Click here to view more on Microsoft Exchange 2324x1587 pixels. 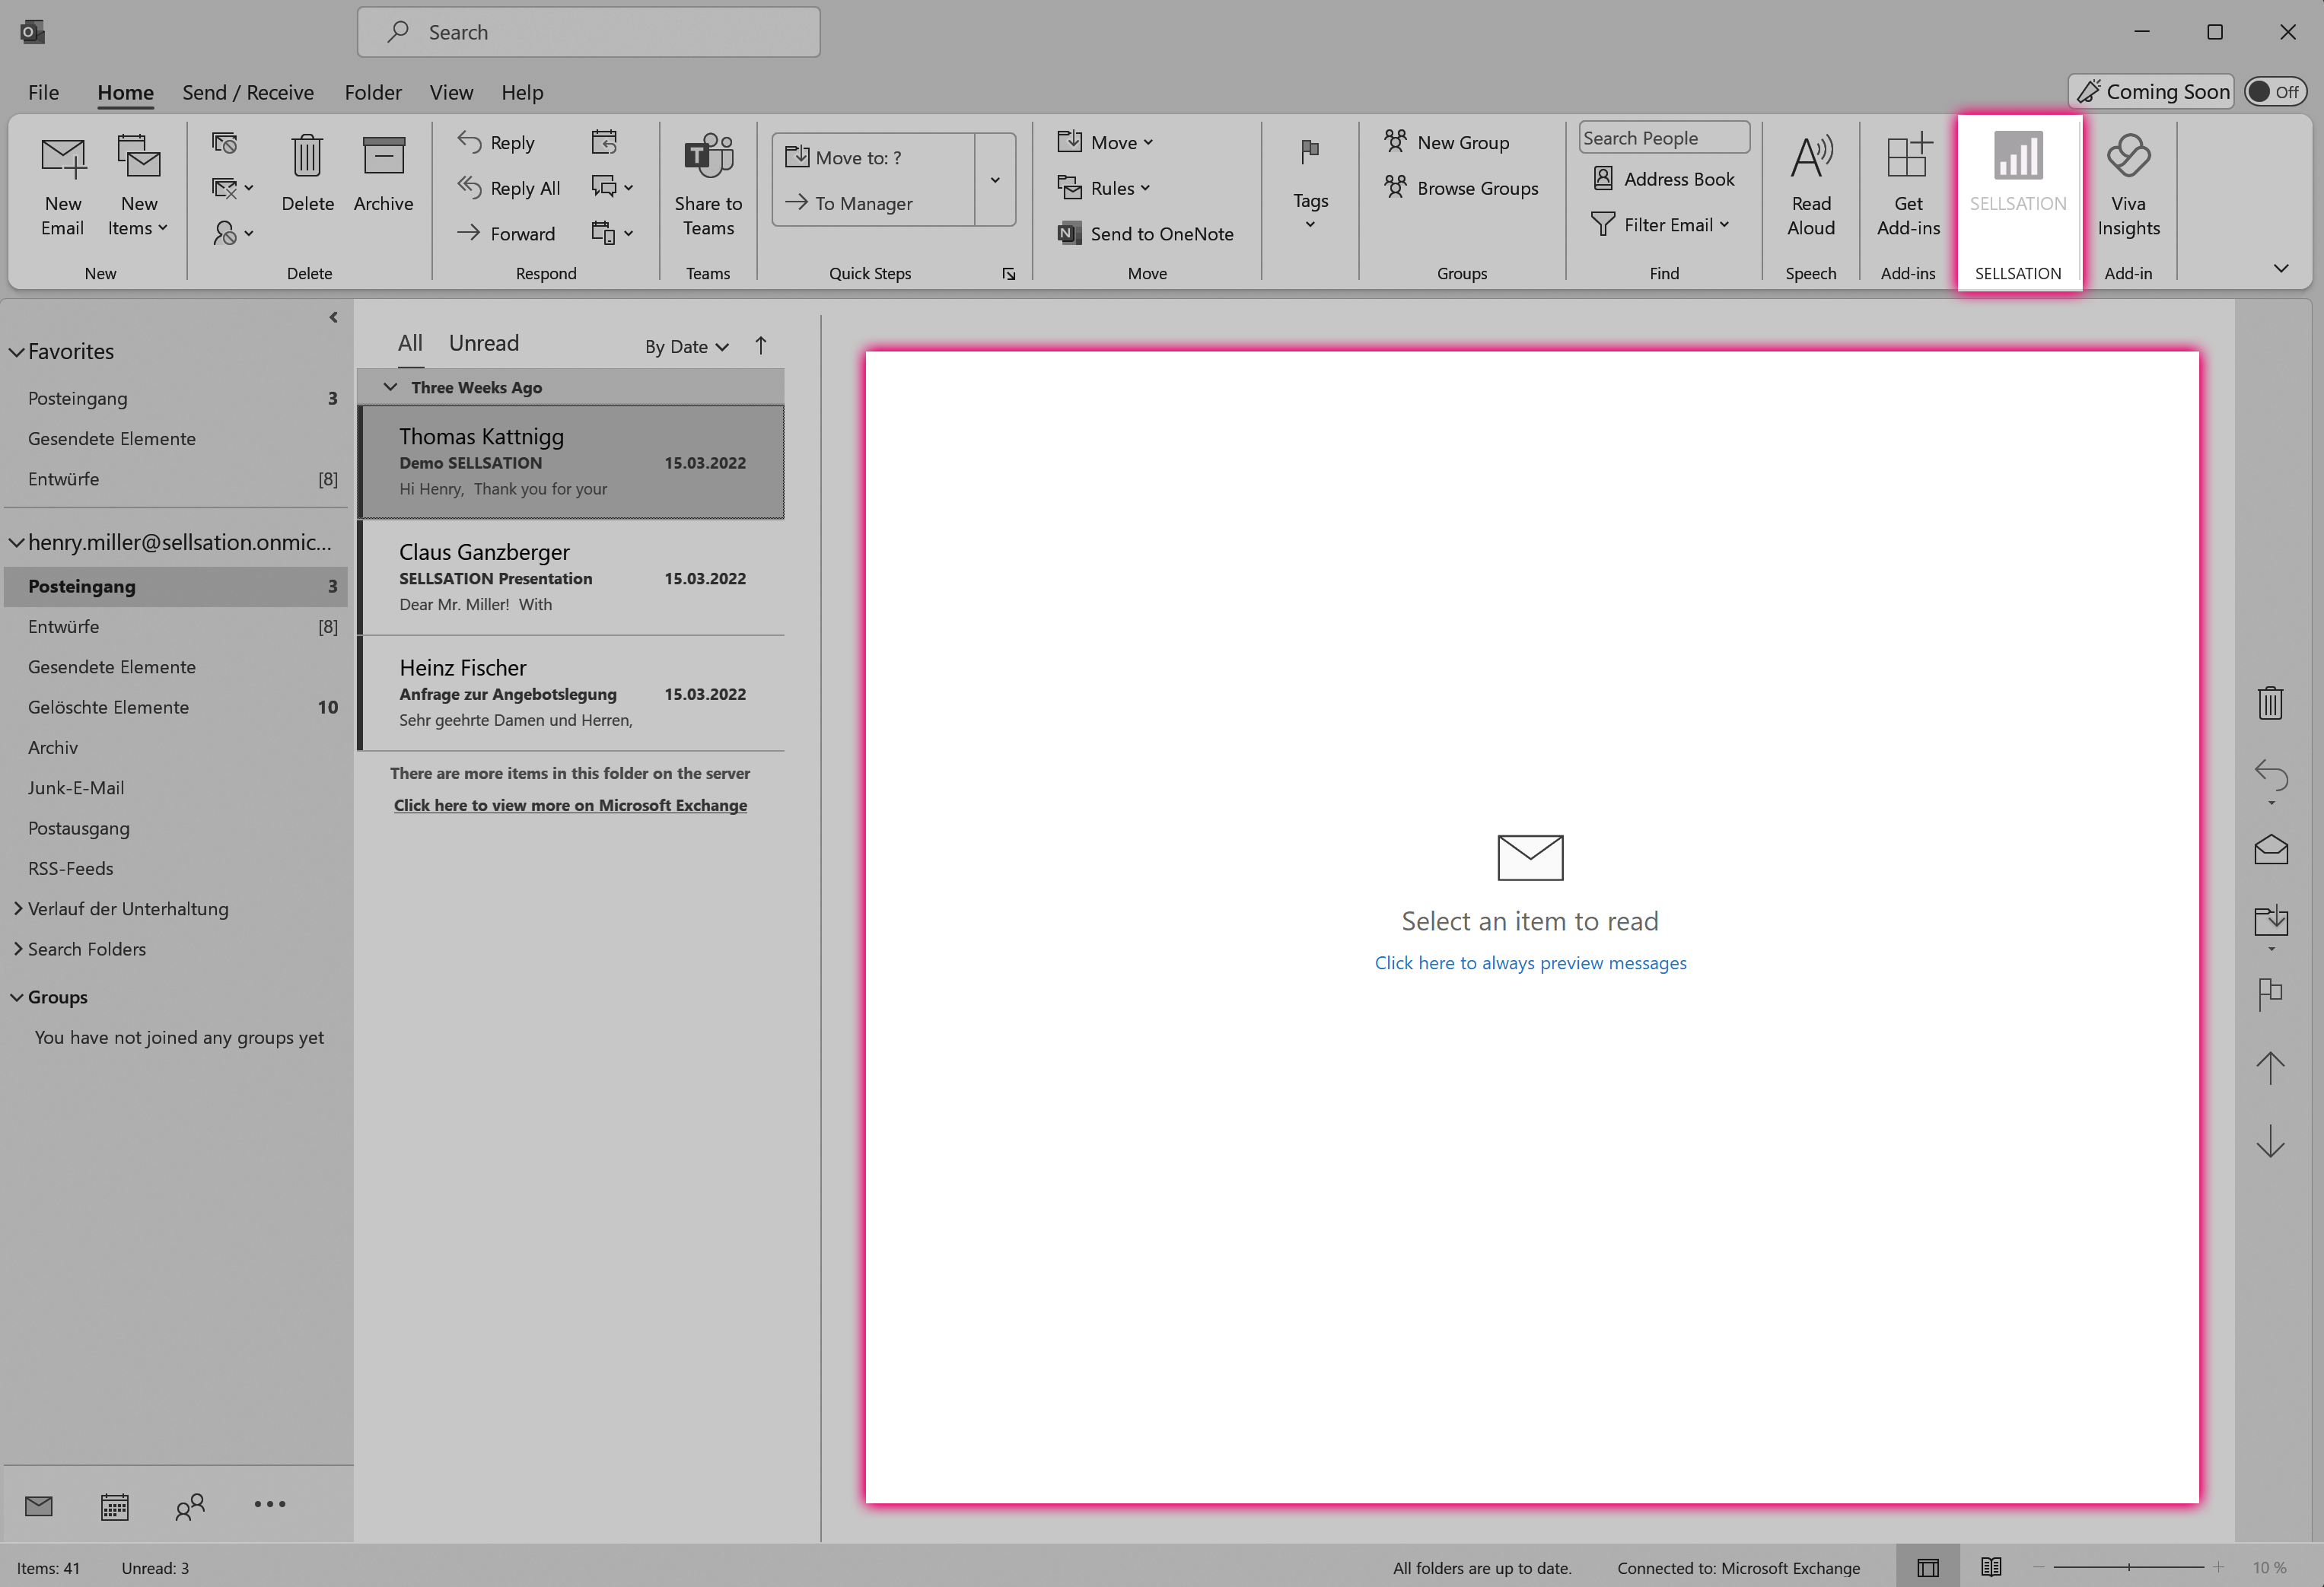pos(570,805)
